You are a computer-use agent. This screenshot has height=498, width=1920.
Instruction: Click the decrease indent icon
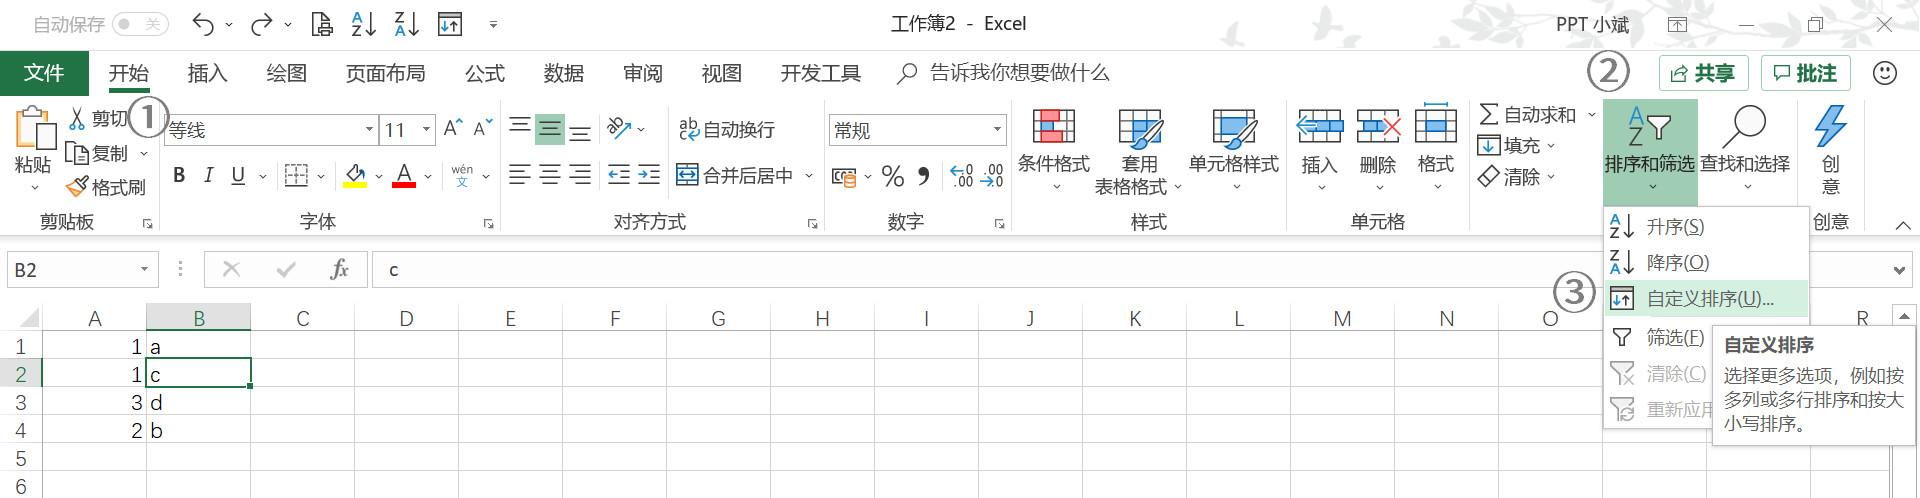619,176
